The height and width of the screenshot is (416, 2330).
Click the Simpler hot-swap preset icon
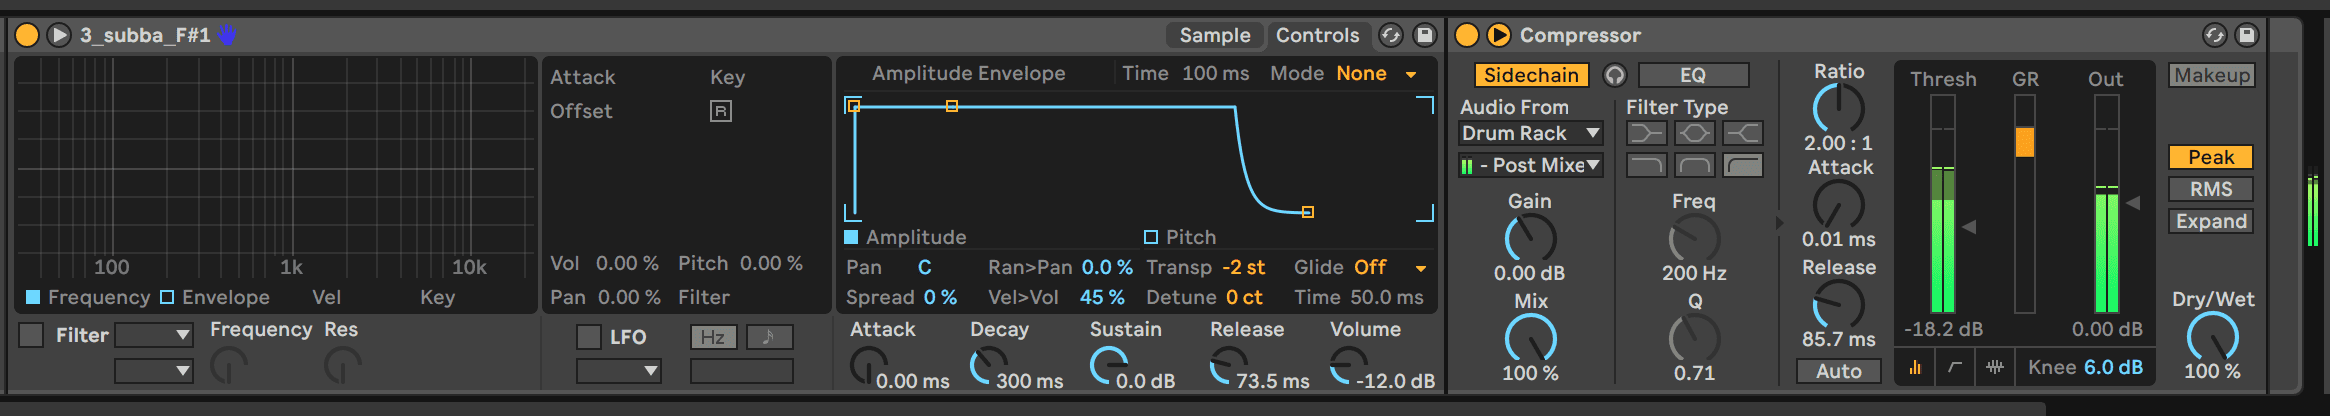tap(1391, 35)
